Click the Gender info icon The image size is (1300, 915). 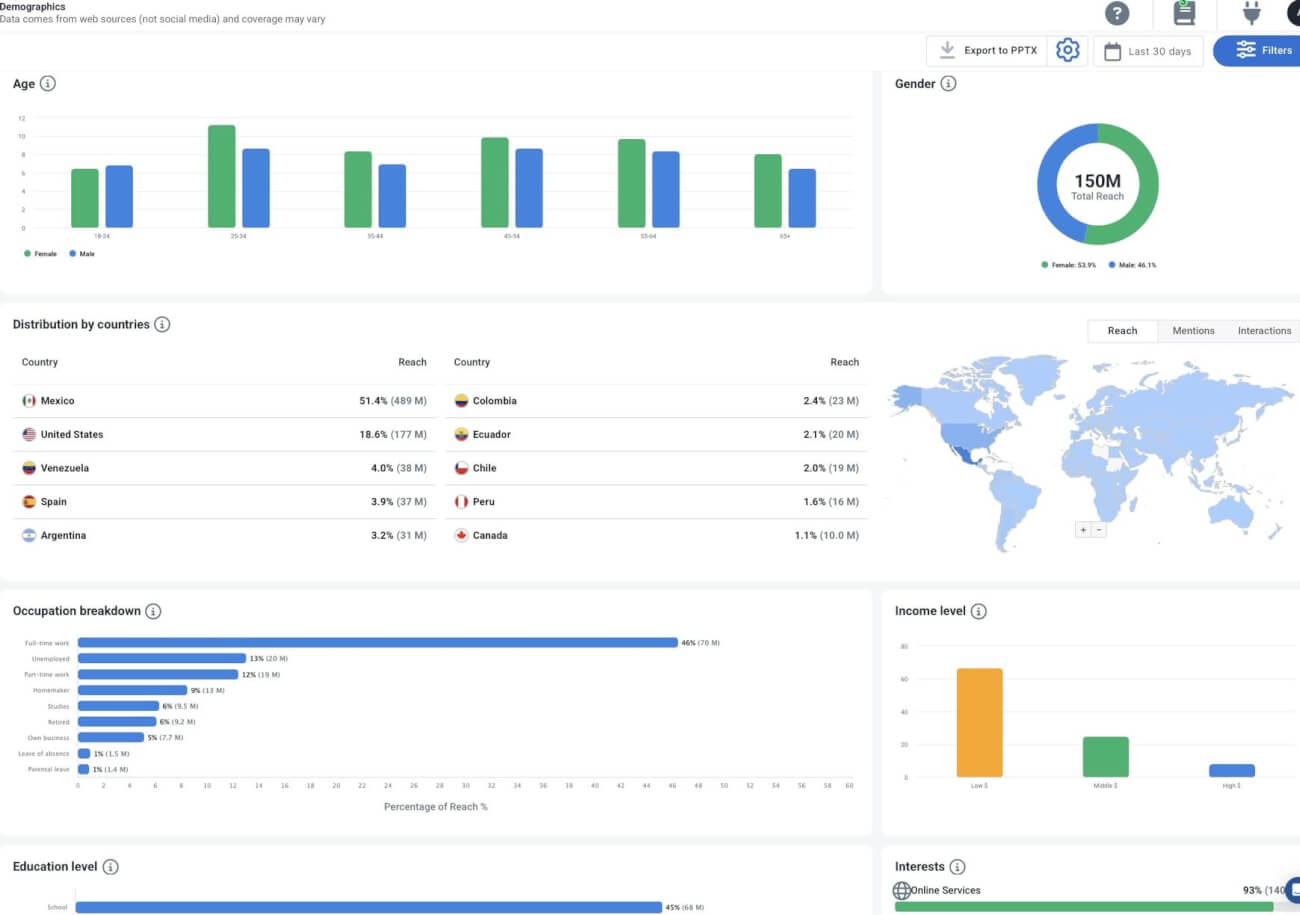[x=948, y=84]
